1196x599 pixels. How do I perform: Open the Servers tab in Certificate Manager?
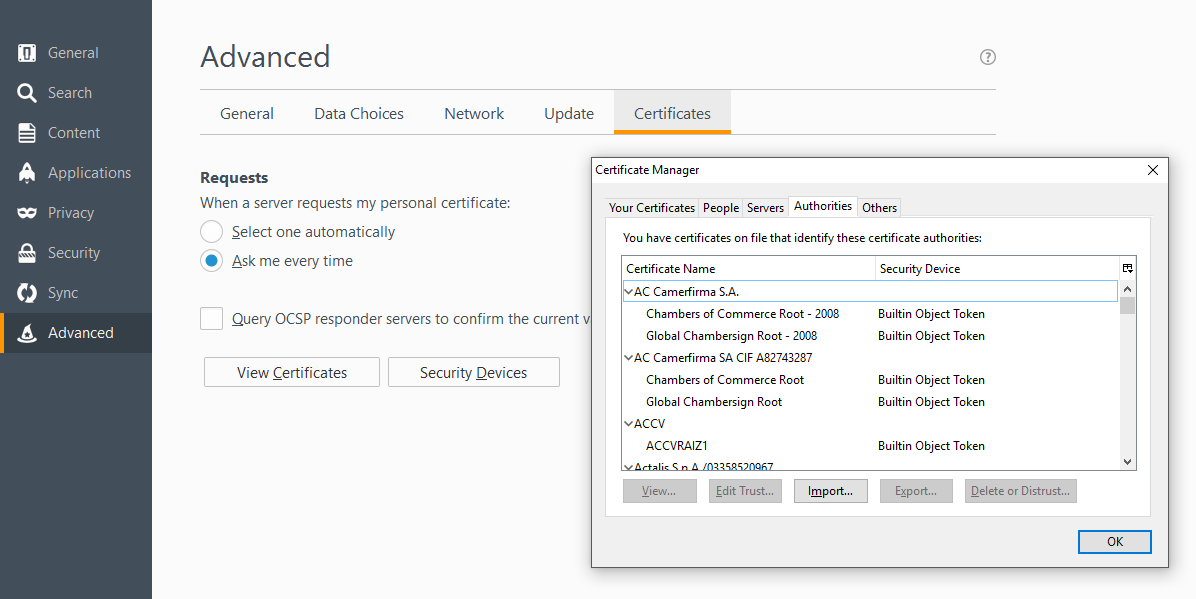tap(765, 208)
